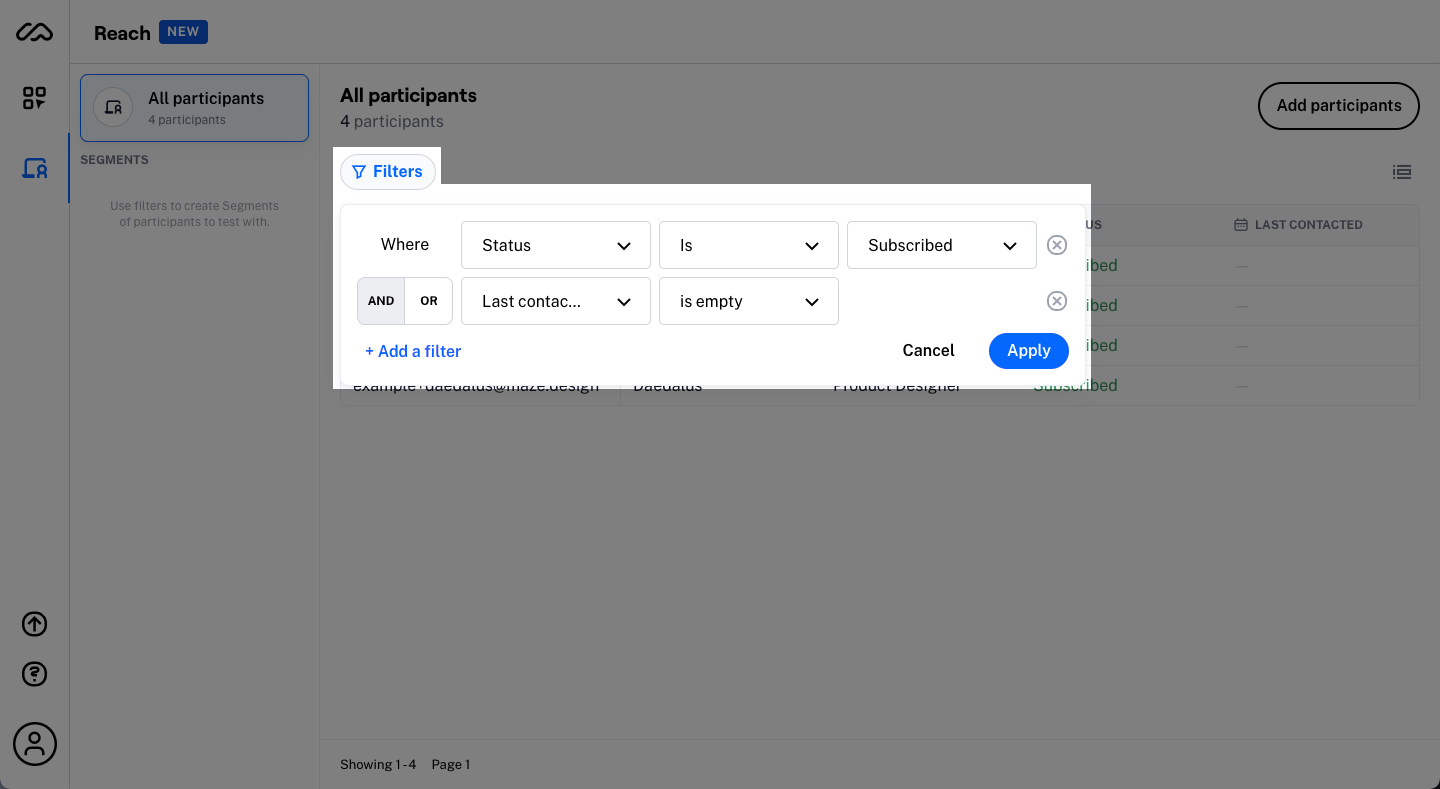Select the participants icon in the sidebar

coord(34,168)
